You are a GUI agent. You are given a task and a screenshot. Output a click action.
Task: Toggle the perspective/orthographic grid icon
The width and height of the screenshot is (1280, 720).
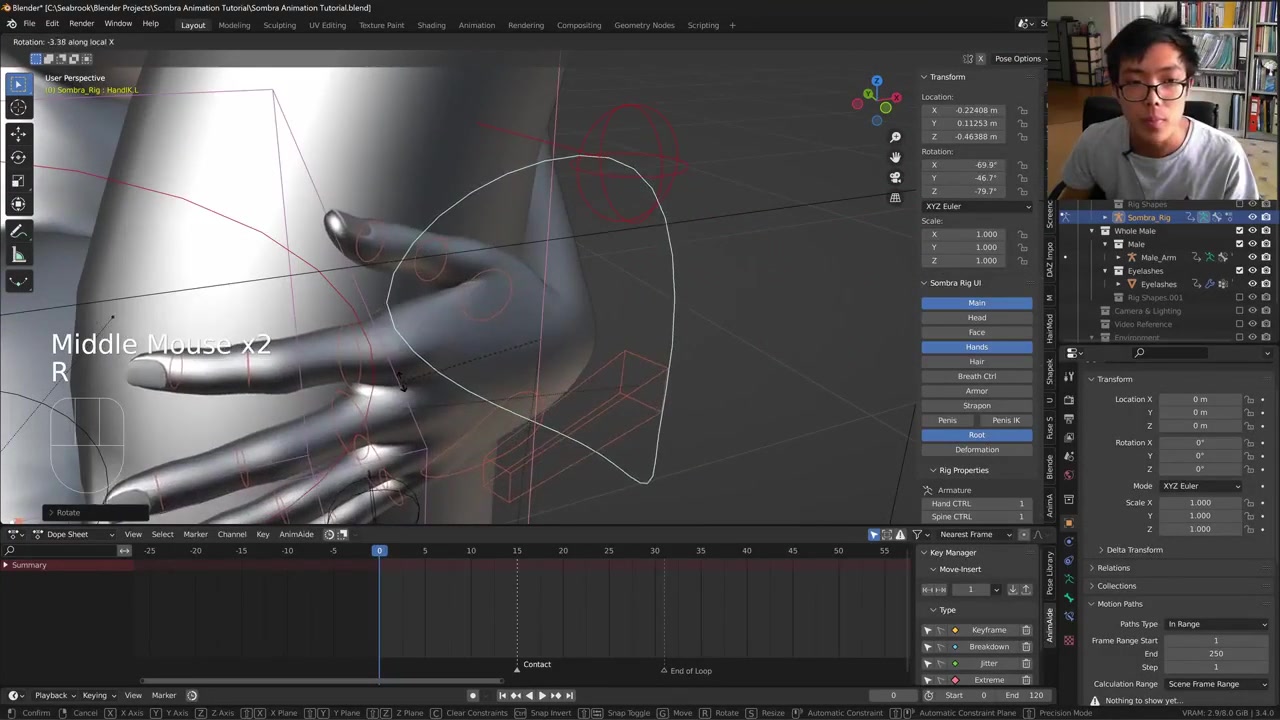pos(895,198)
